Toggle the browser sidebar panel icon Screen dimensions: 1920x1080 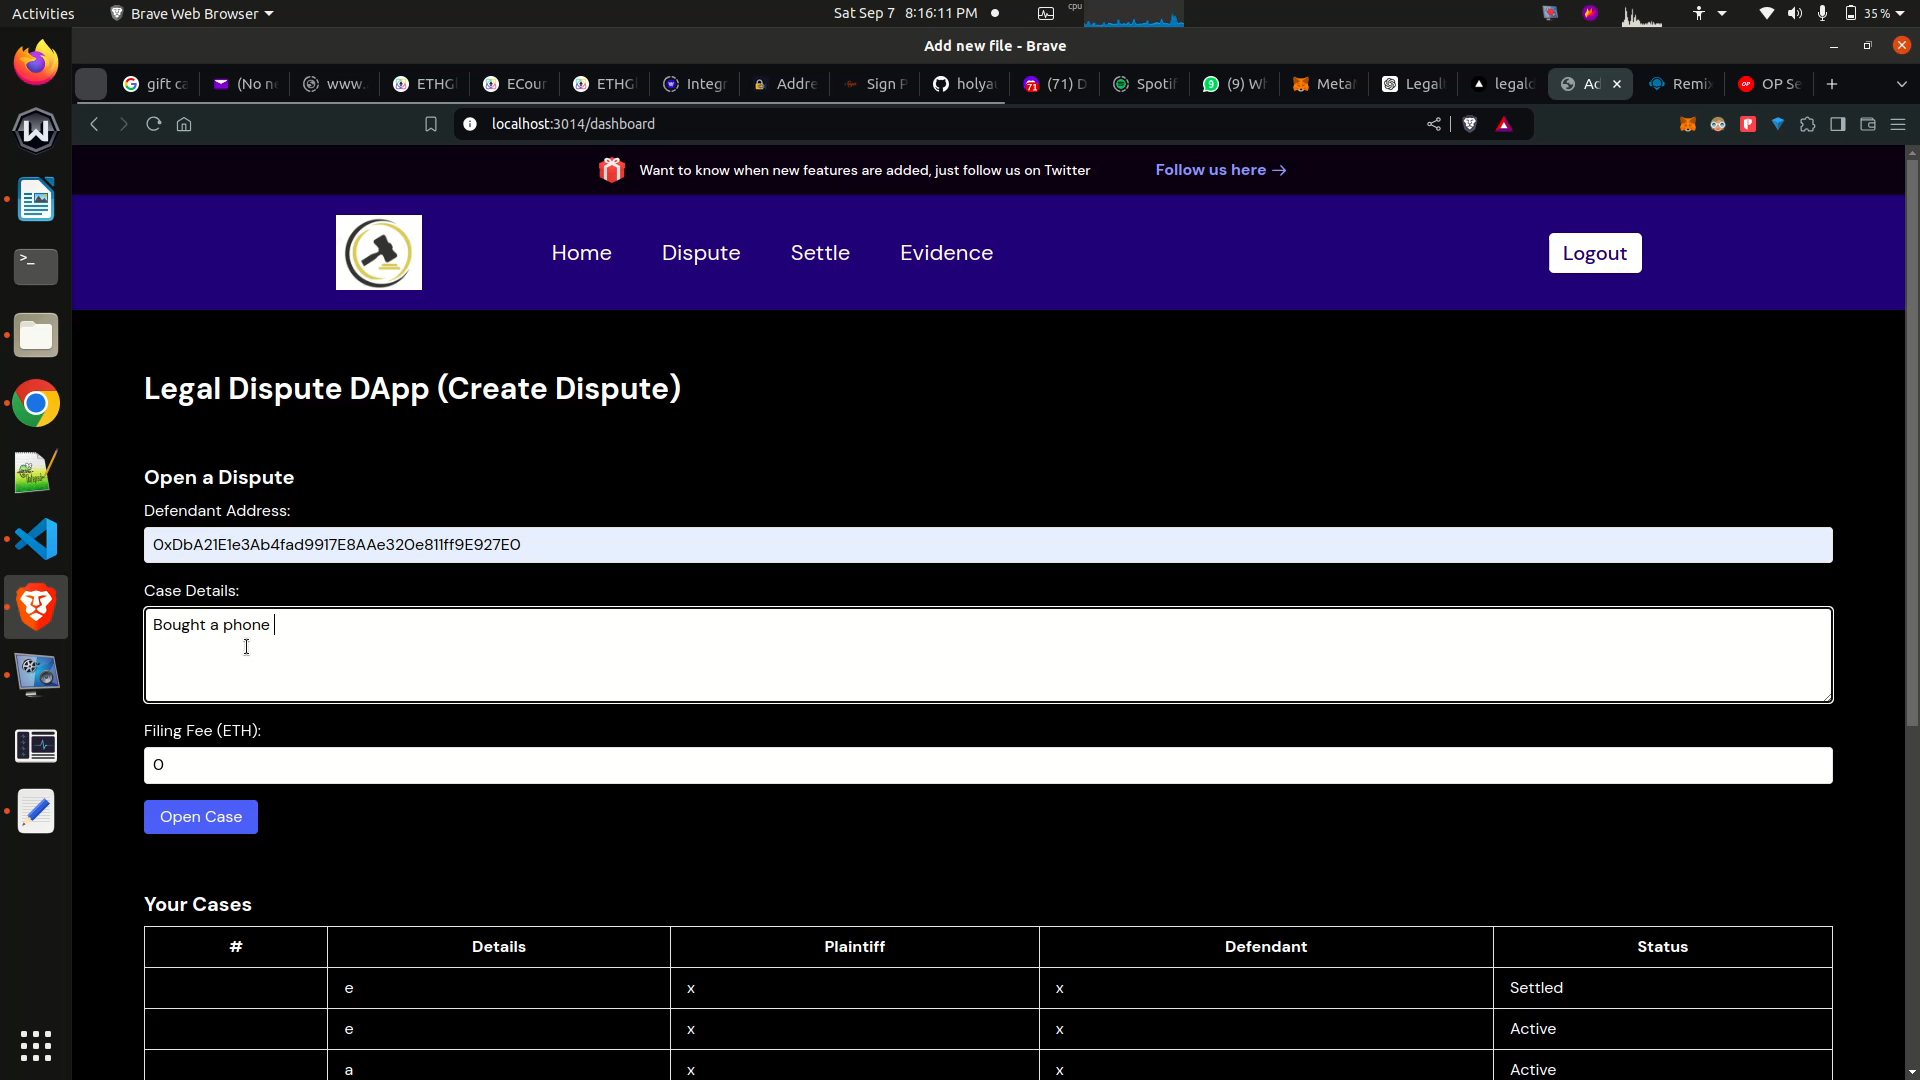pyautogui.click(x=1838, y=124)
